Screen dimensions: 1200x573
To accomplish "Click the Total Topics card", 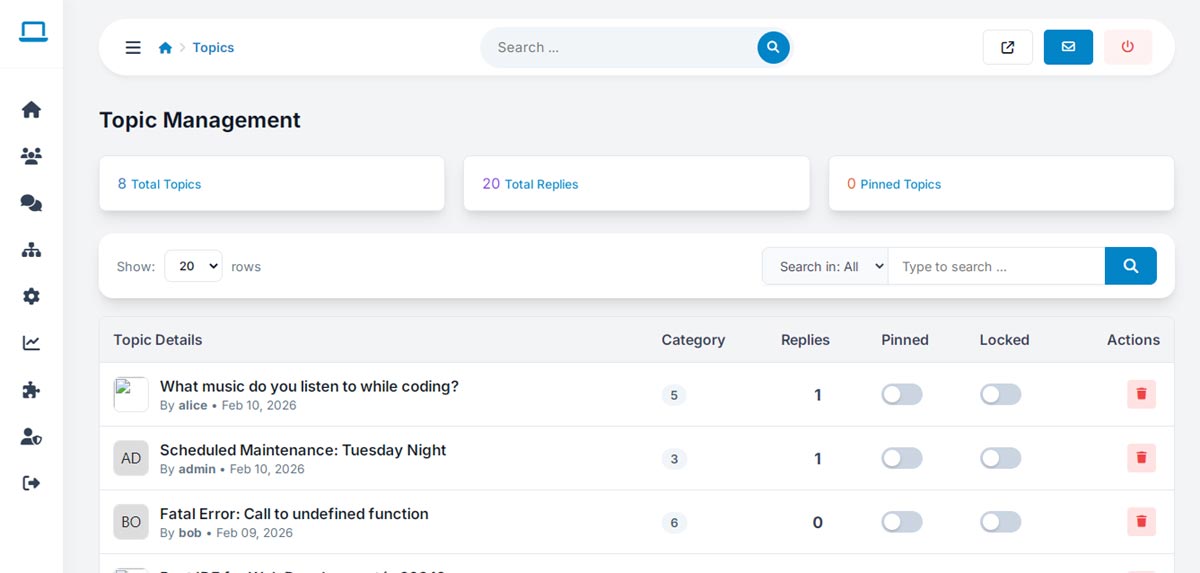I will pyautogui.click(x=272, y=183).
